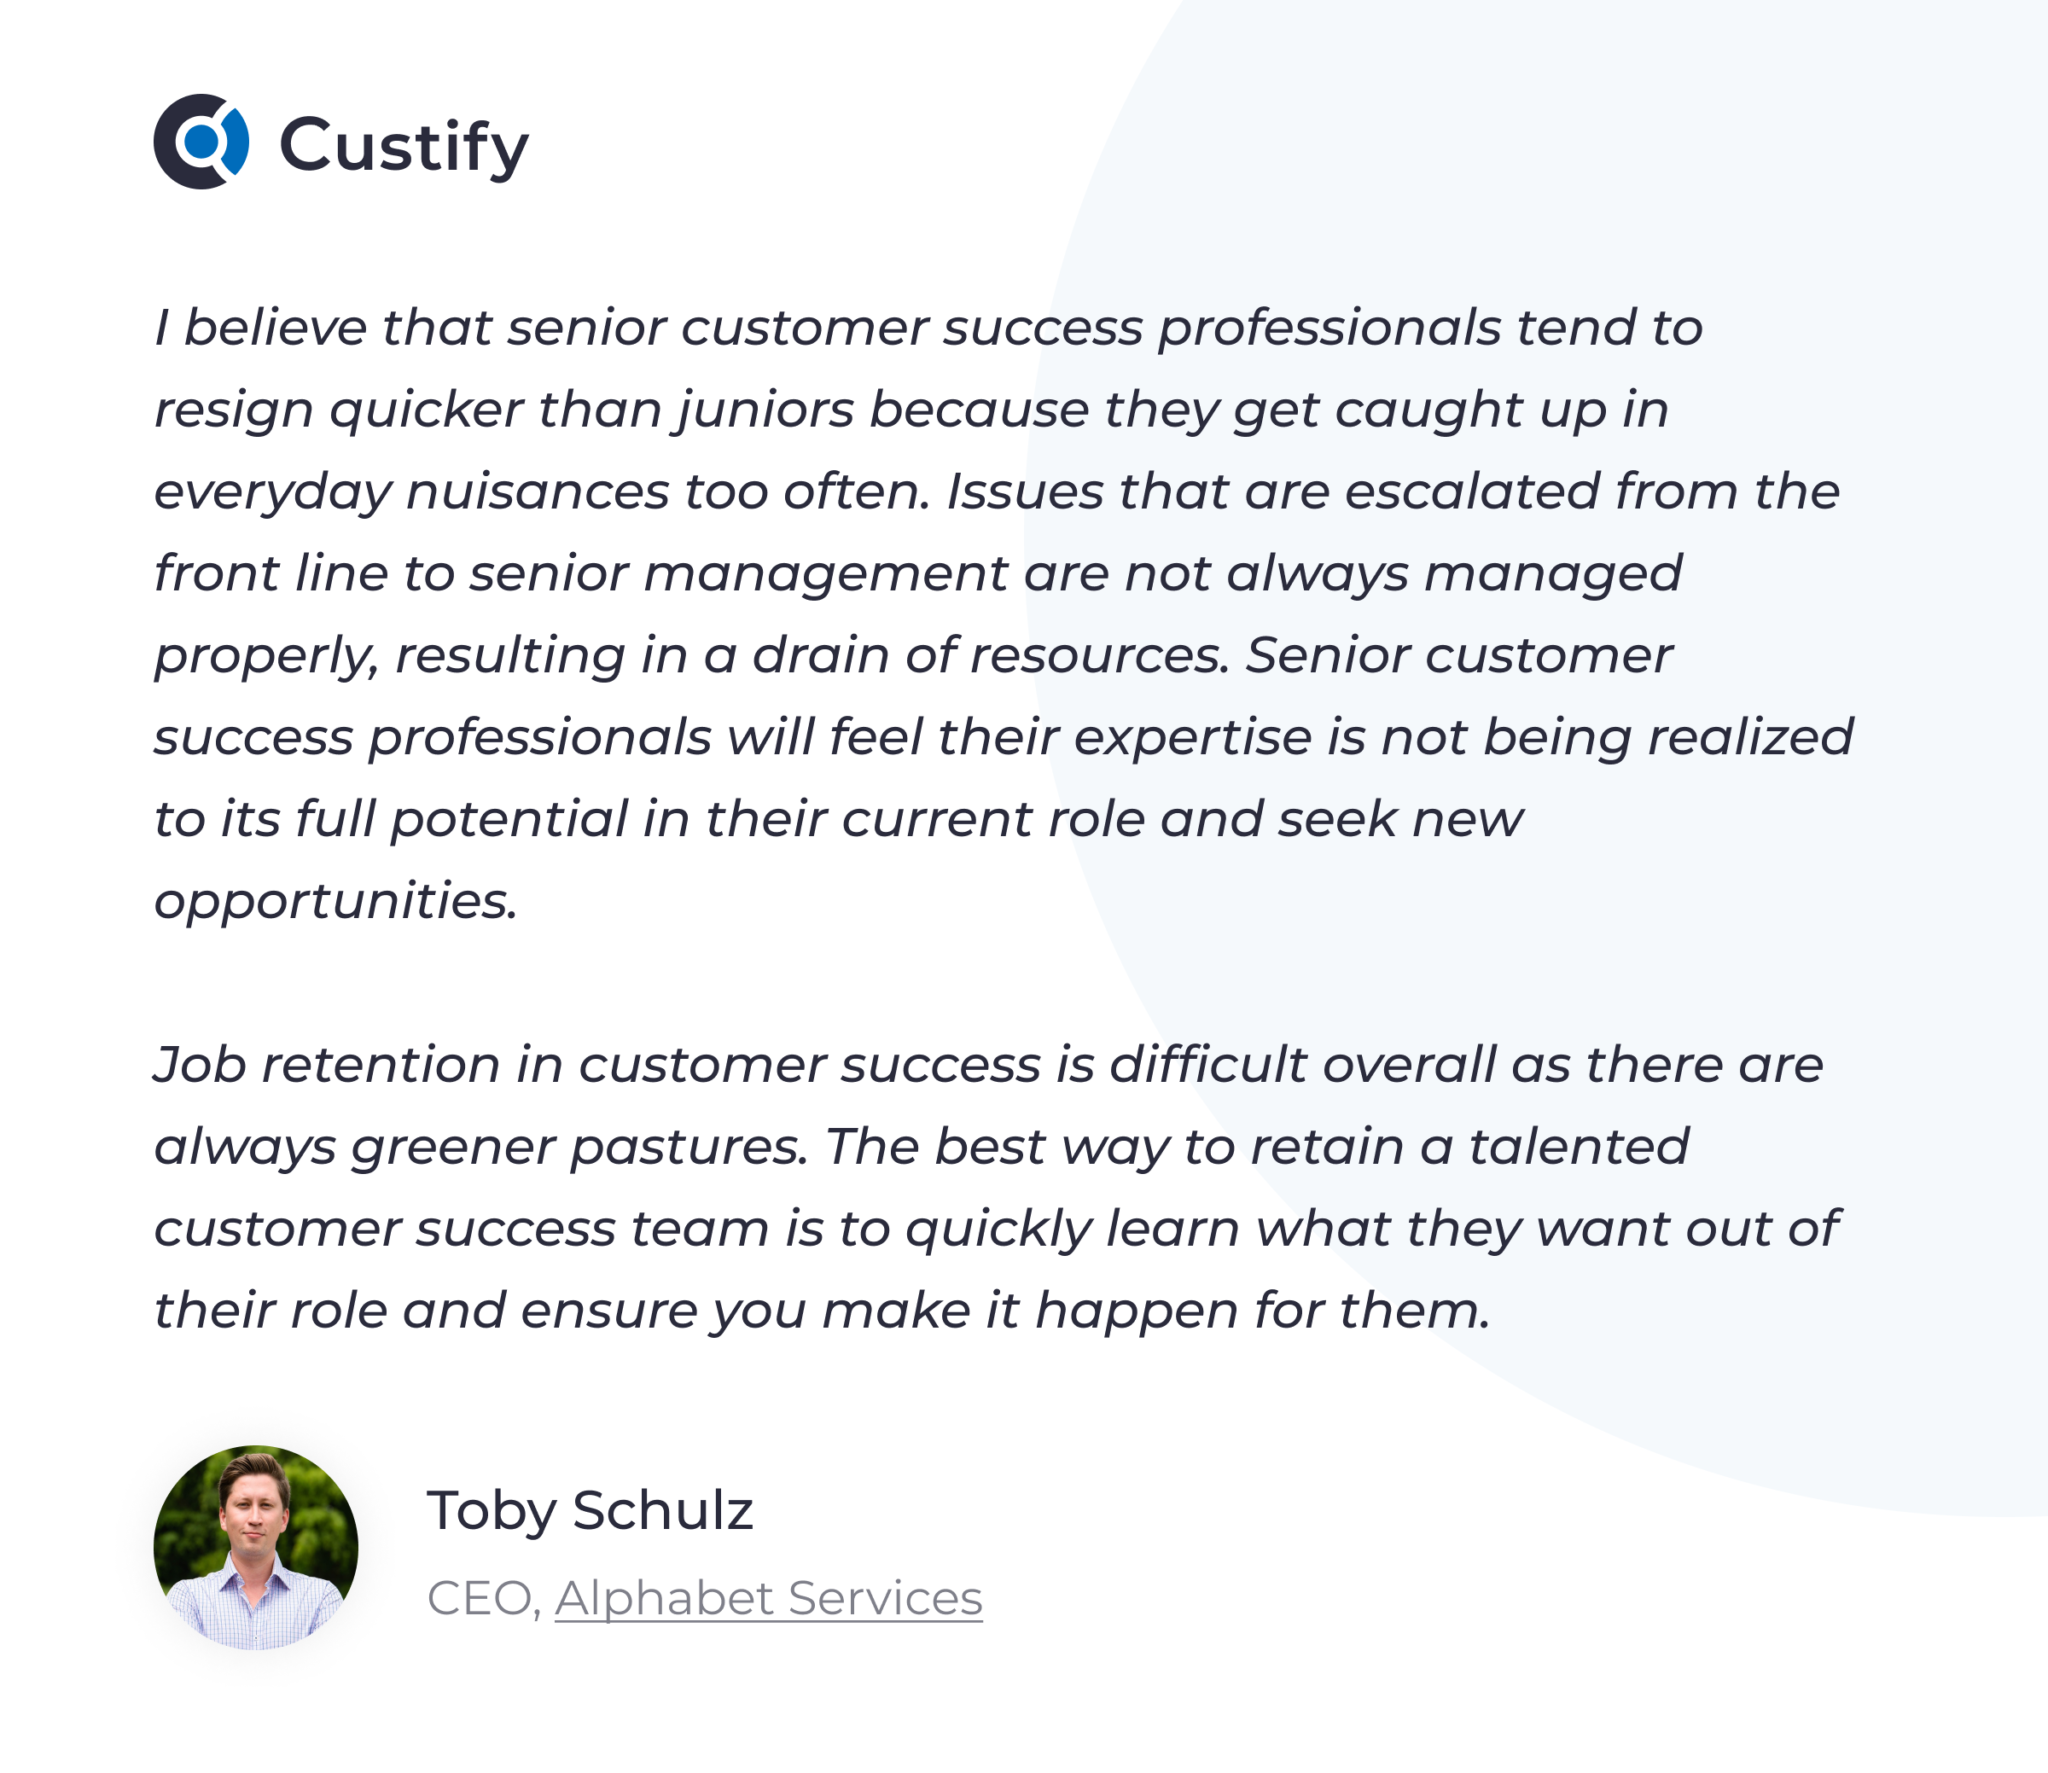The height and width of the screenshot is (1773, 2048).
Task: Click the line "to its full potential in their"
Action: pos(838,820)
